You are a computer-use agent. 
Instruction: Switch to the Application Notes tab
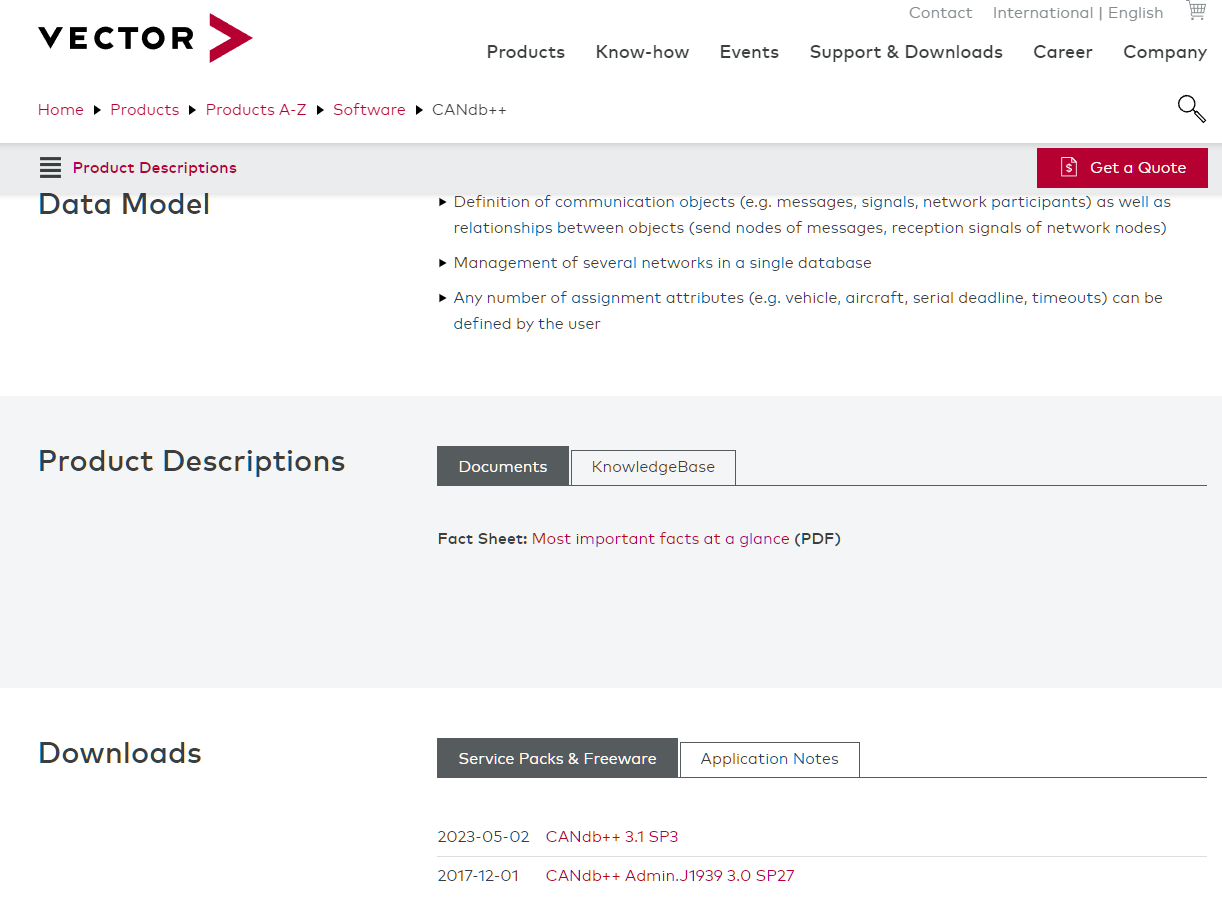(769, 759)
